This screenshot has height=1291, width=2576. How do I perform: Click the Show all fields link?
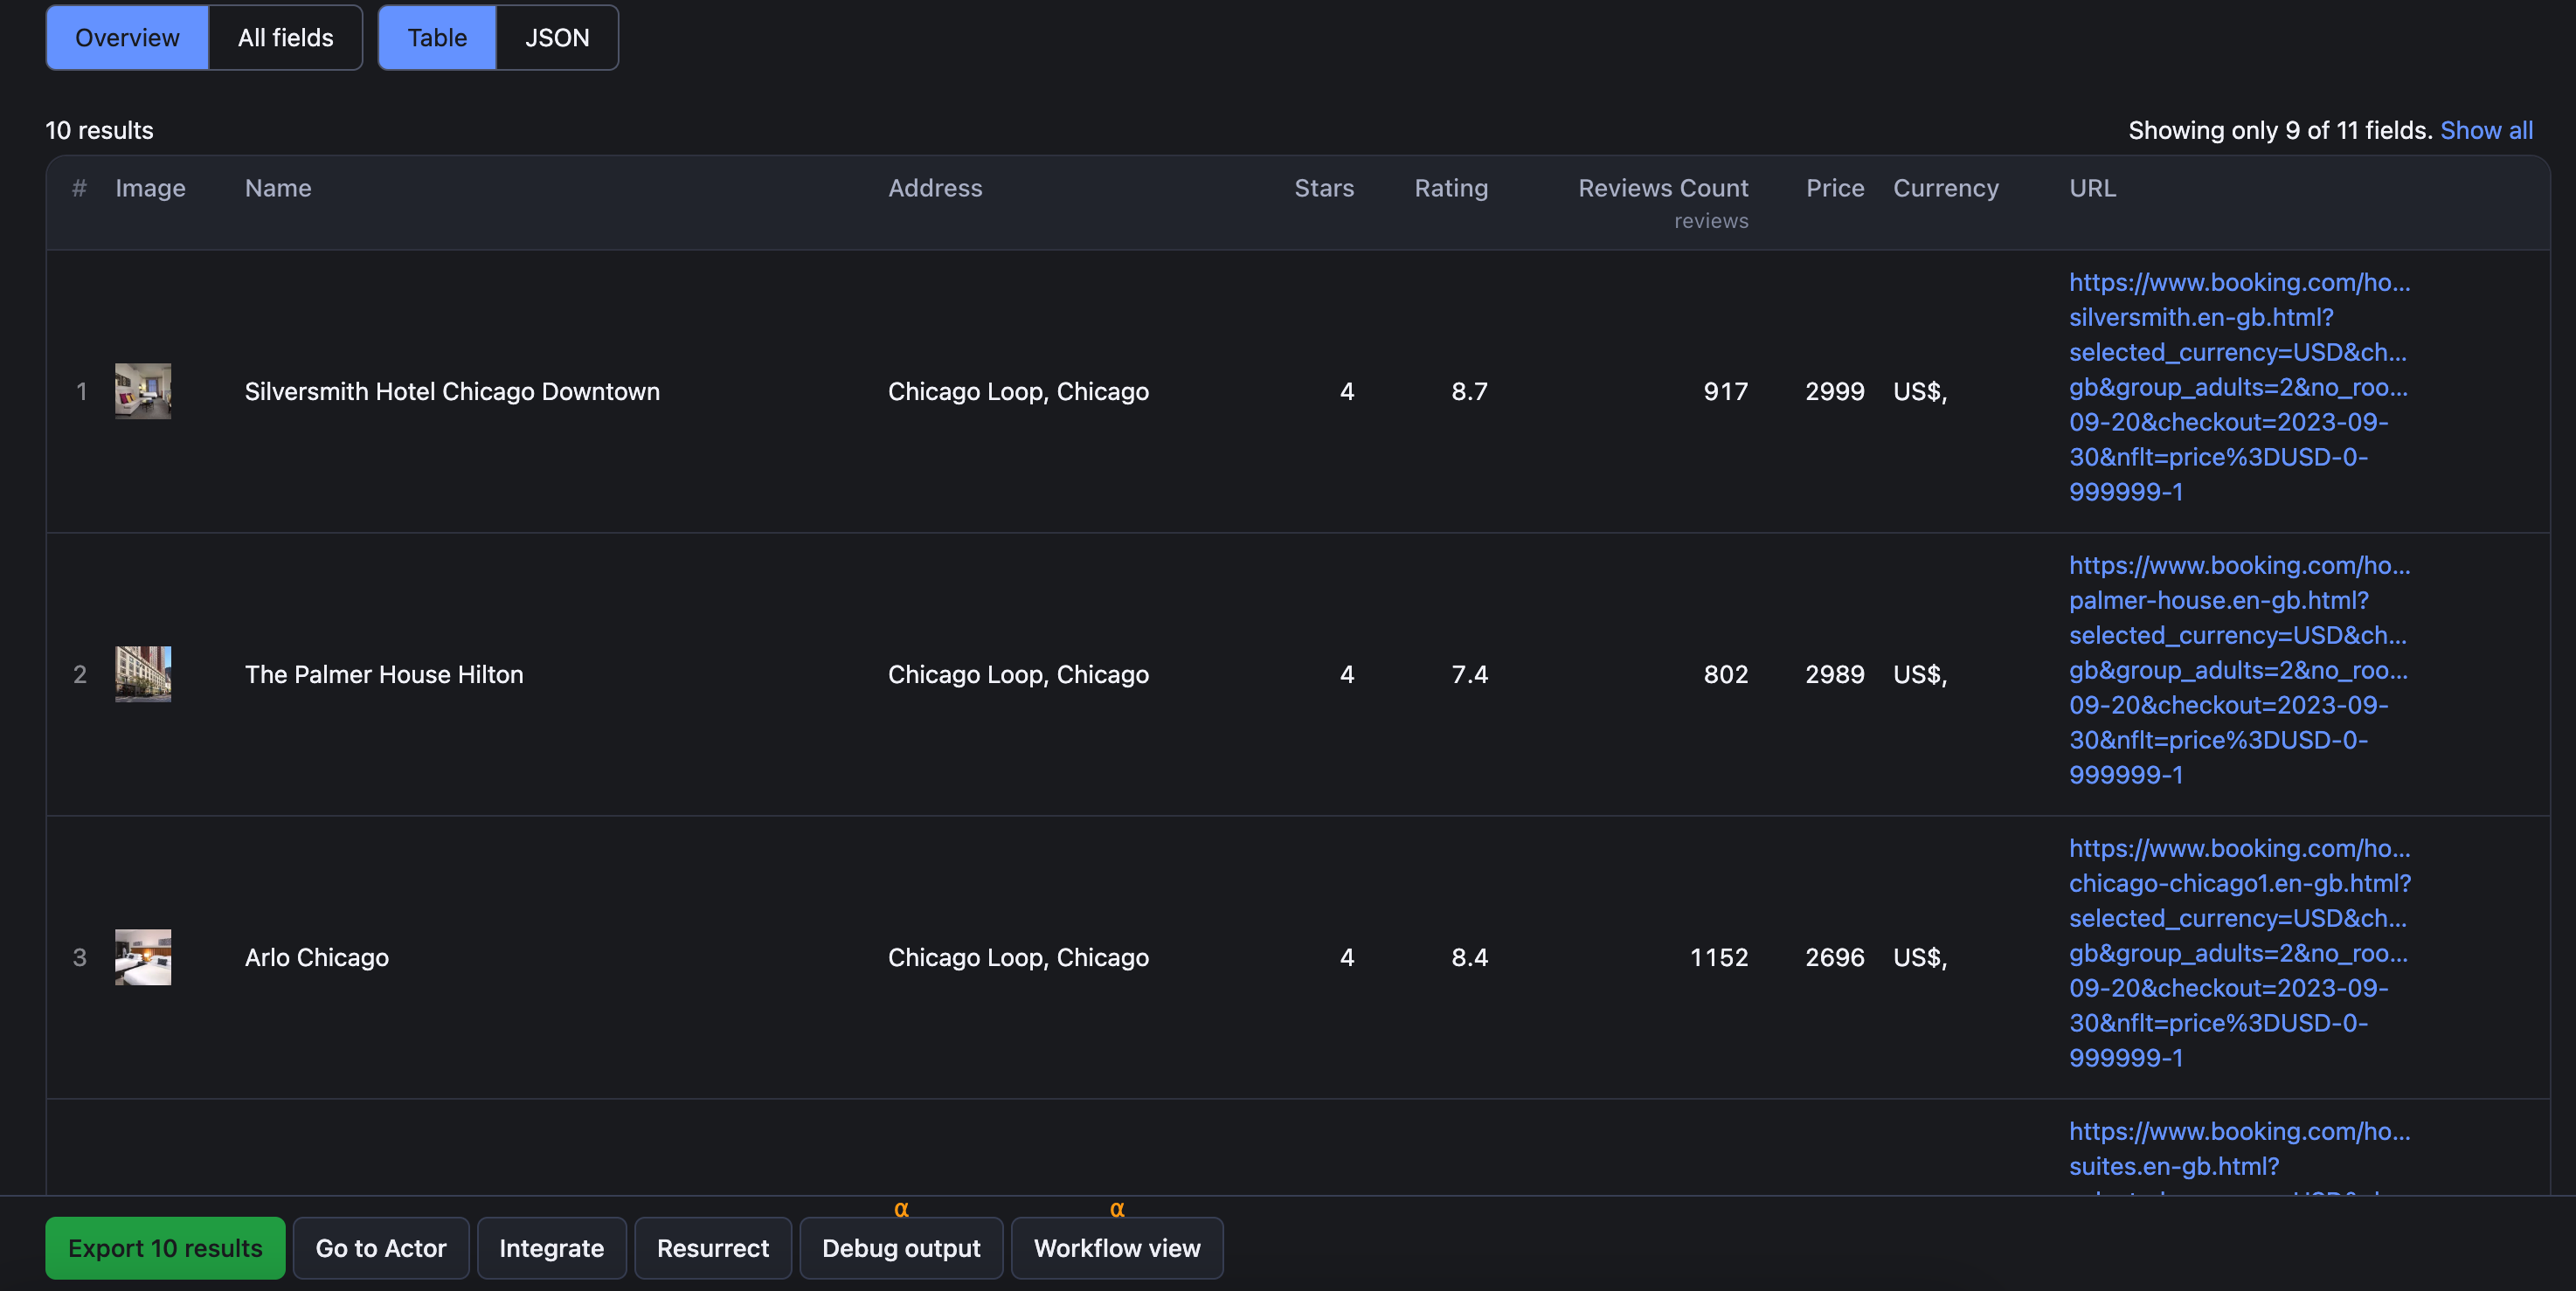pyautogui.click(x=2487, y=130)
